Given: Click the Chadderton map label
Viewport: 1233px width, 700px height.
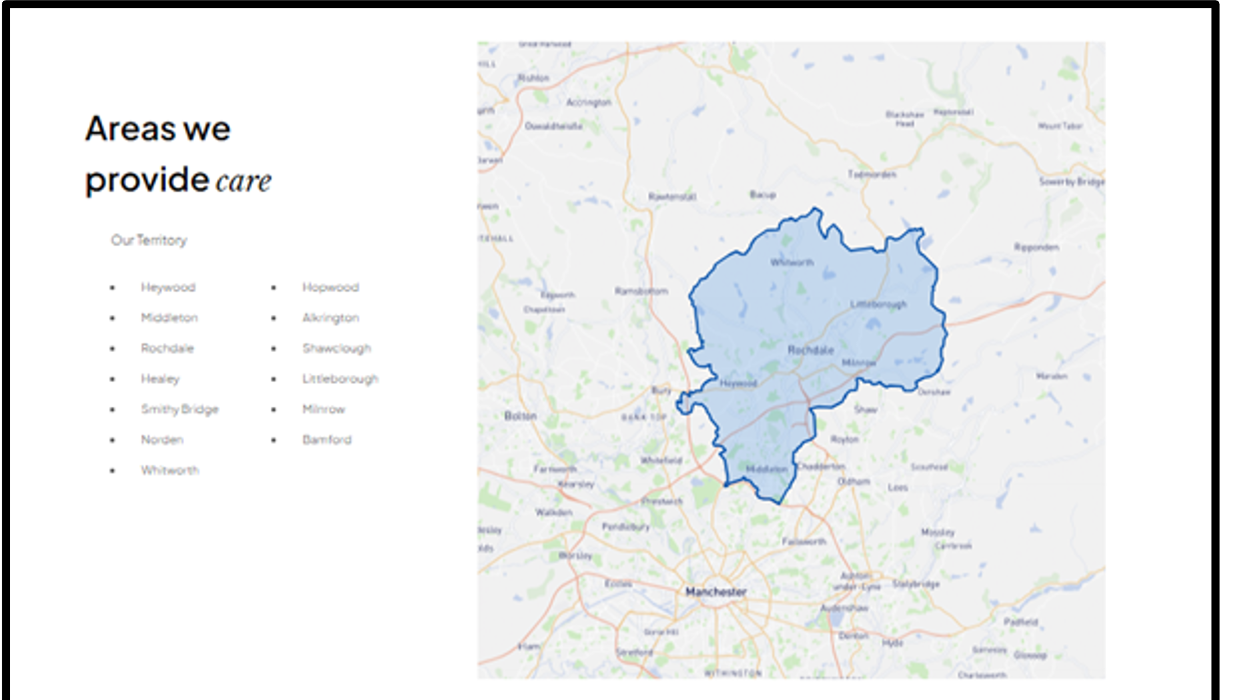Looking at the screenshot, I should point(821,467).
